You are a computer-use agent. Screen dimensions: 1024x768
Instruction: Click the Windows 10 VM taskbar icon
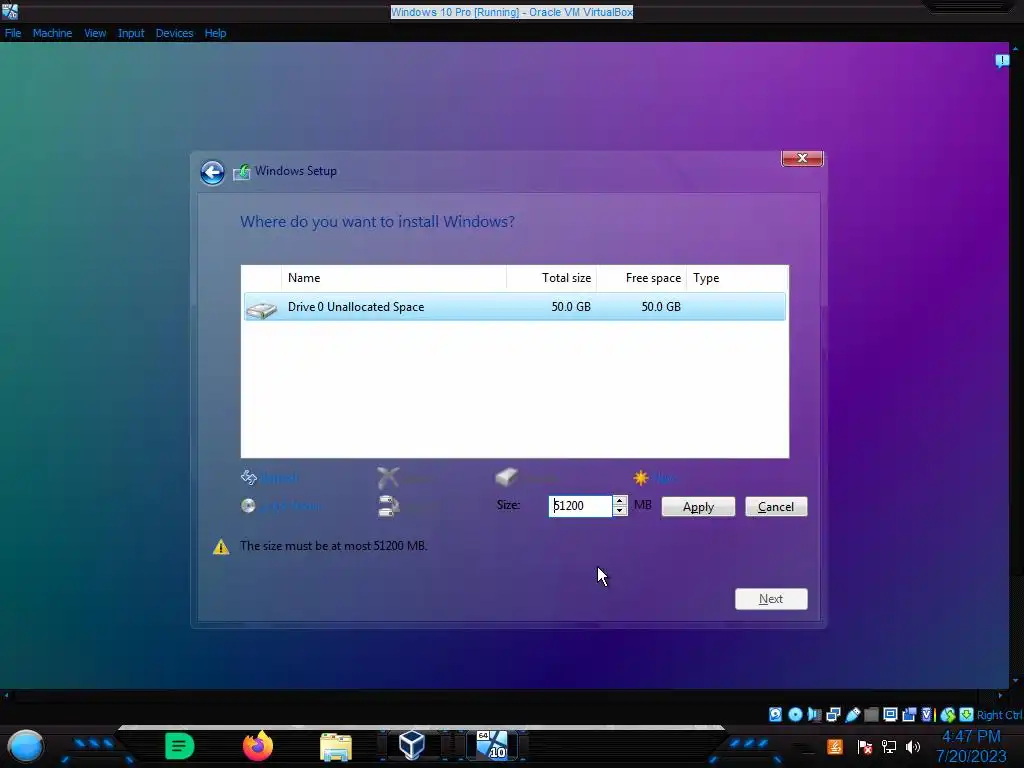(x=492, y=745)
